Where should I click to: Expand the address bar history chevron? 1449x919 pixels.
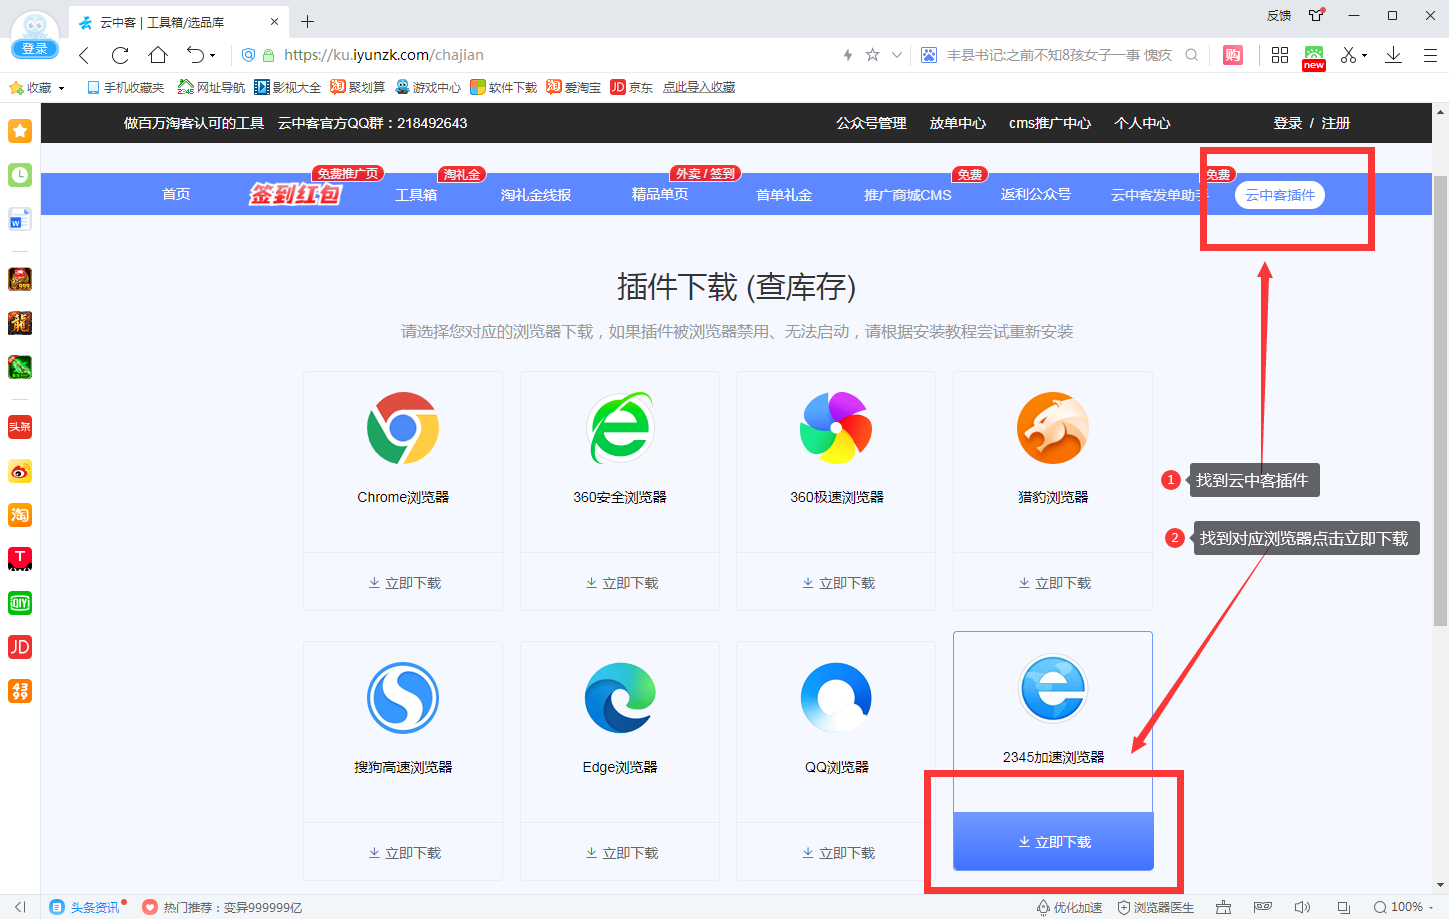click(x=897, y=55)
